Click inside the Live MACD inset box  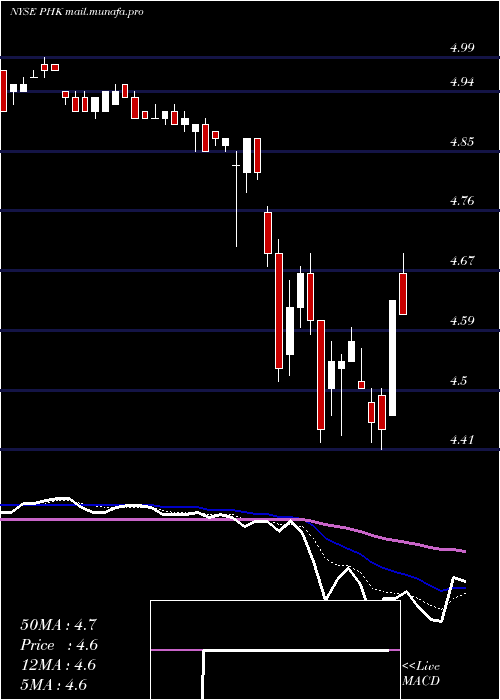(275, 650)
